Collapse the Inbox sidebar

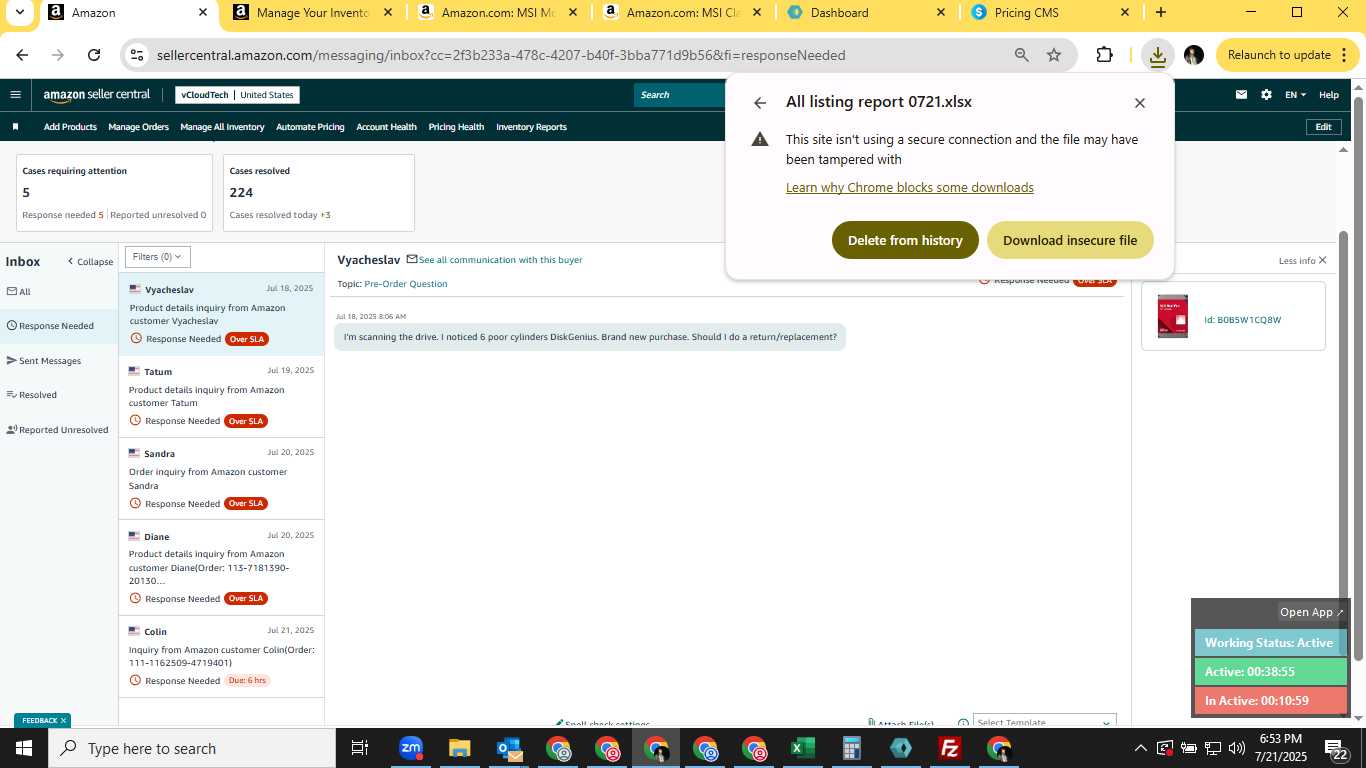pyautogui.click(x=90, y=262)
